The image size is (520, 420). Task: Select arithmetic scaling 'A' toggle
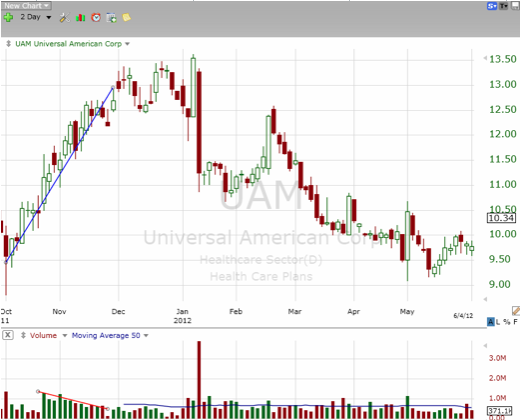490,322
